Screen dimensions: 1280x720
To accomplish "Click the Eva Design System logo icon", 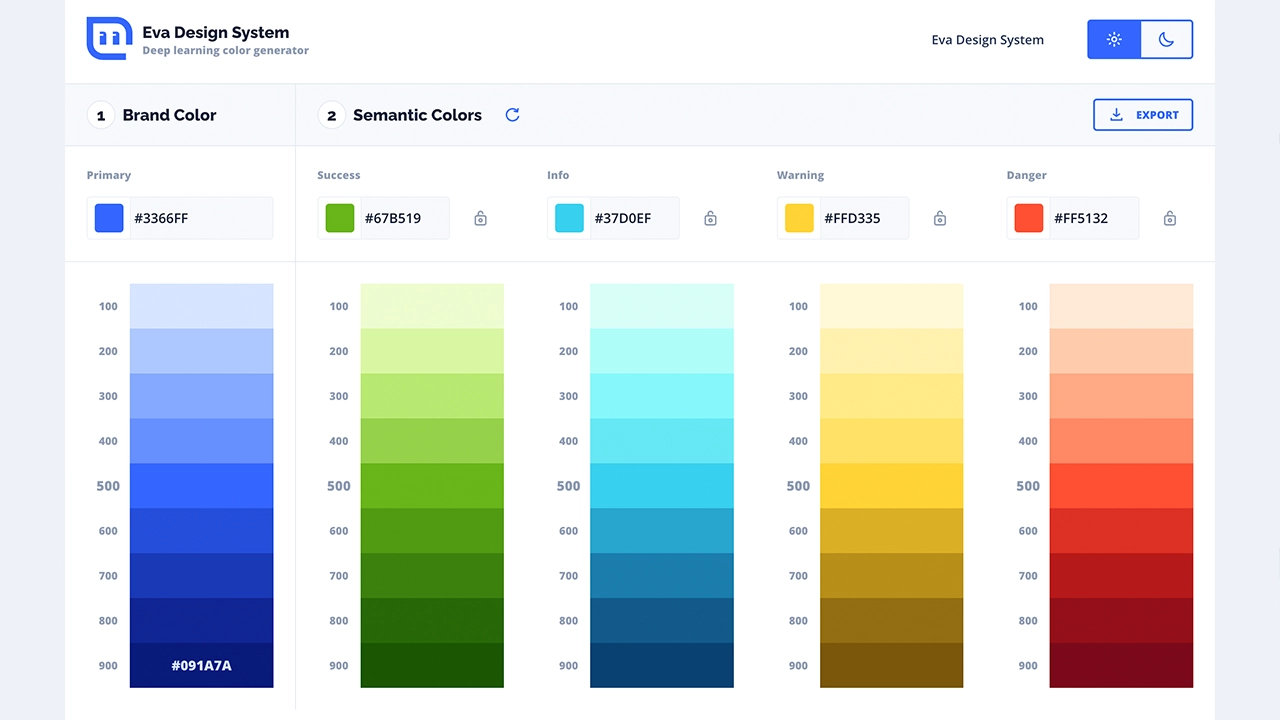I will (x=109, y=39).
